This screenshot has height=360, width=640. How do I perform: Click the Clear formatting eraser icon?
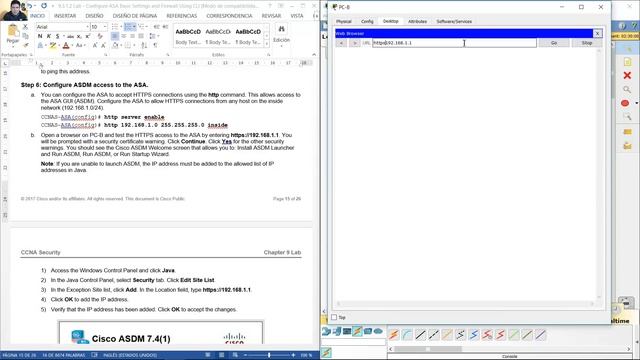100,36
